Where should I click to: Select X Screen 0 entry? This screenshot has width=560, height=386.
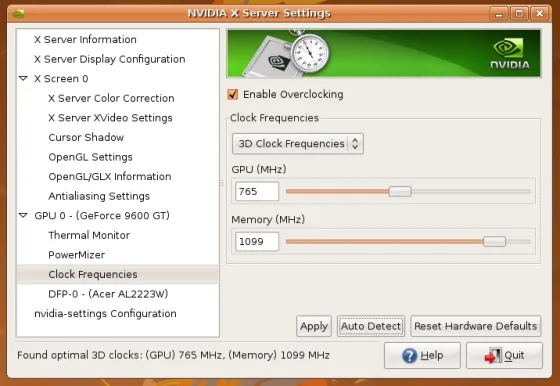pos(61,79)
